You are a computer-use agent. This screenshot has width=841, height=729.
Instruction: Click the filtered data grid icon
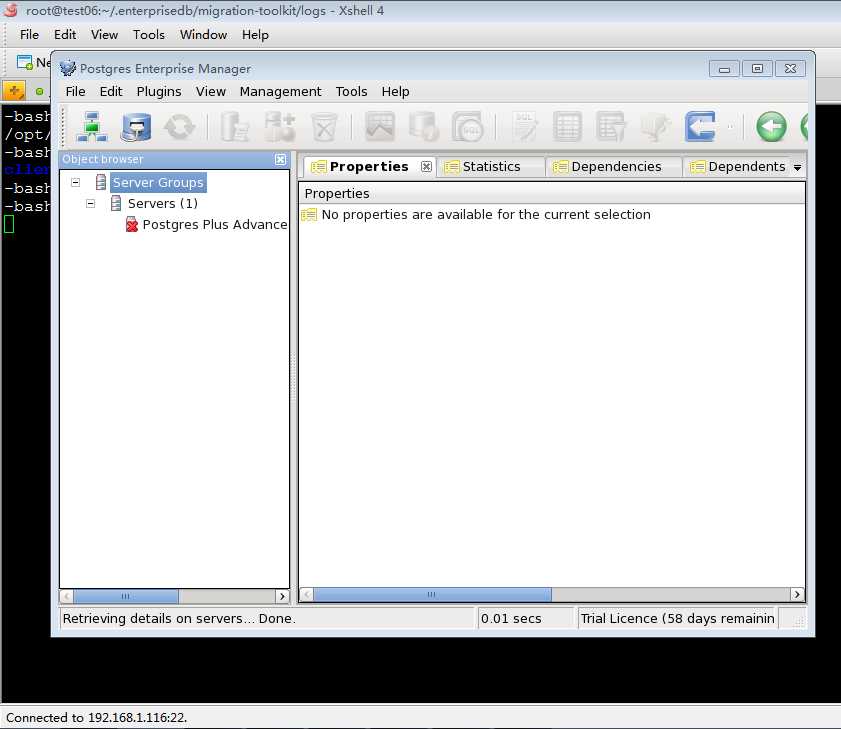611,127
